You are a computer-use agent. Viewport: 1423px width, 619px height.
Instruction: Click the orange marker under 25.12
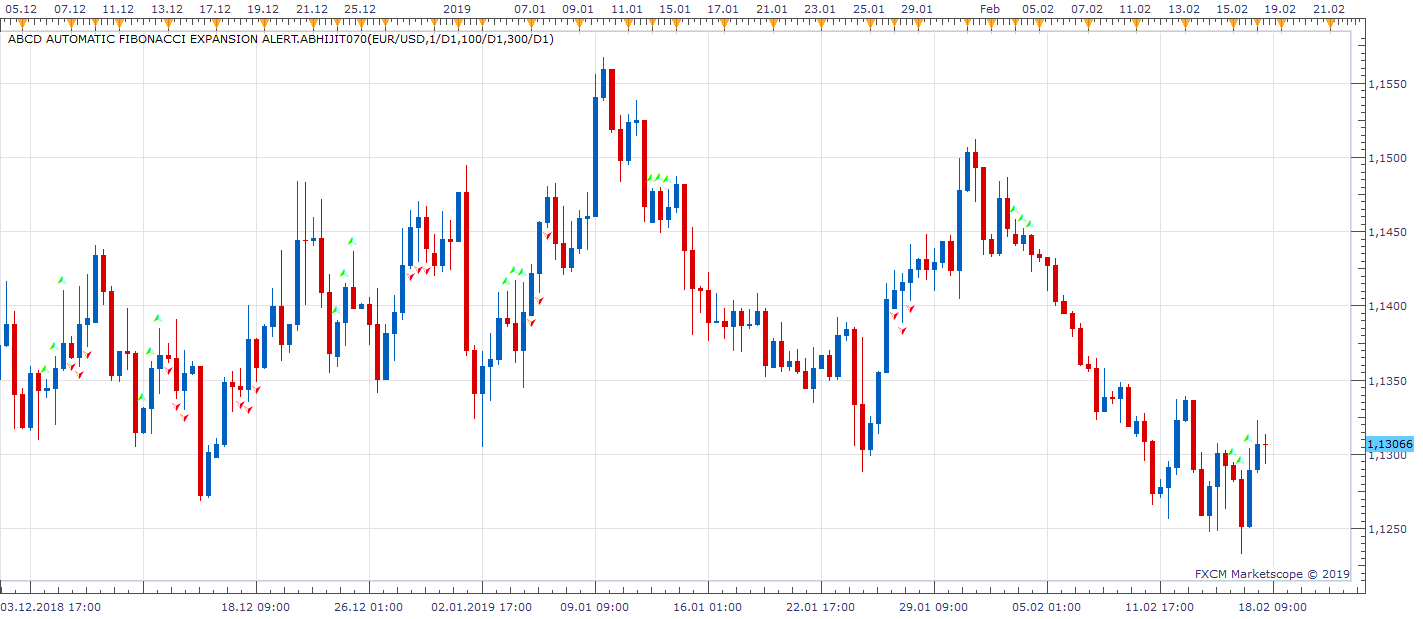tap(360, 22)
